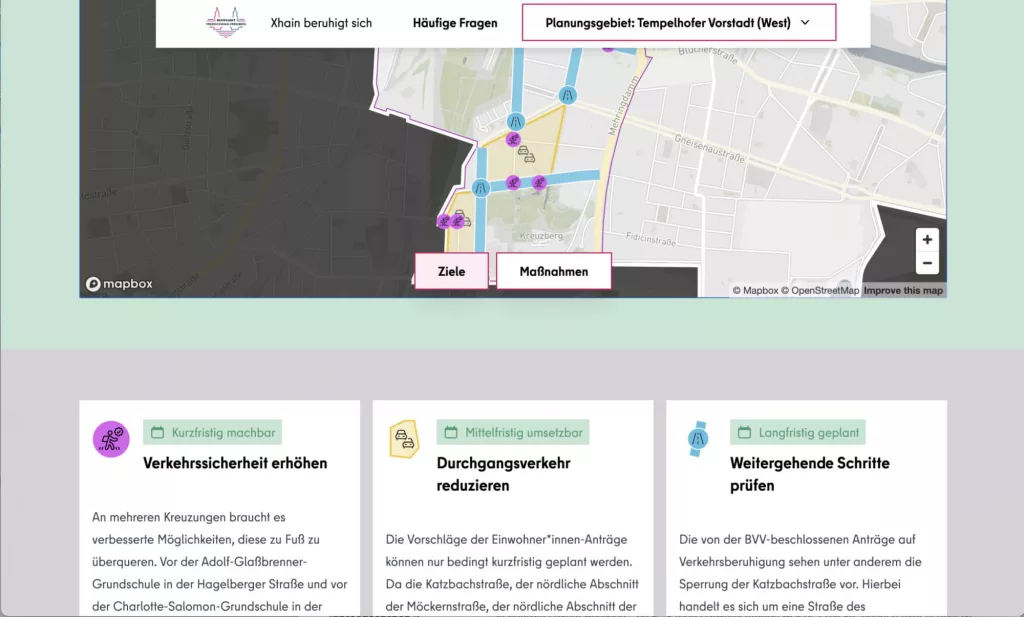The width and height of the screenshot is (1024, 617).
Task: Click the yellow car badge above Durchgangsverkehr reduzieren
Action: (403, 437)
